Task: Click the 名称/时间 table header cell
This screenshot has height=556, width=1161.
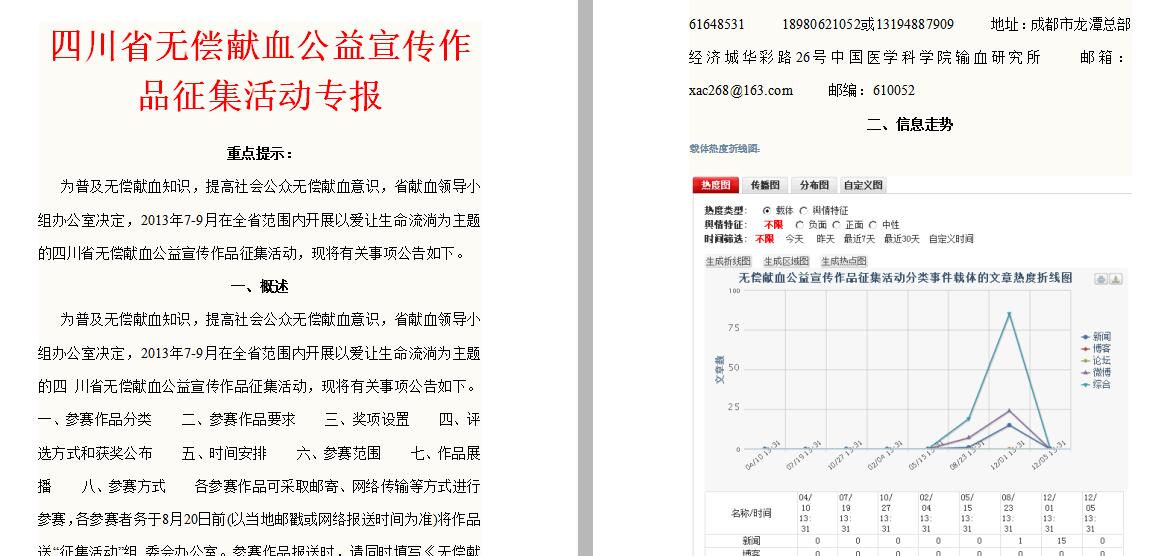Action: click(751, 513)
